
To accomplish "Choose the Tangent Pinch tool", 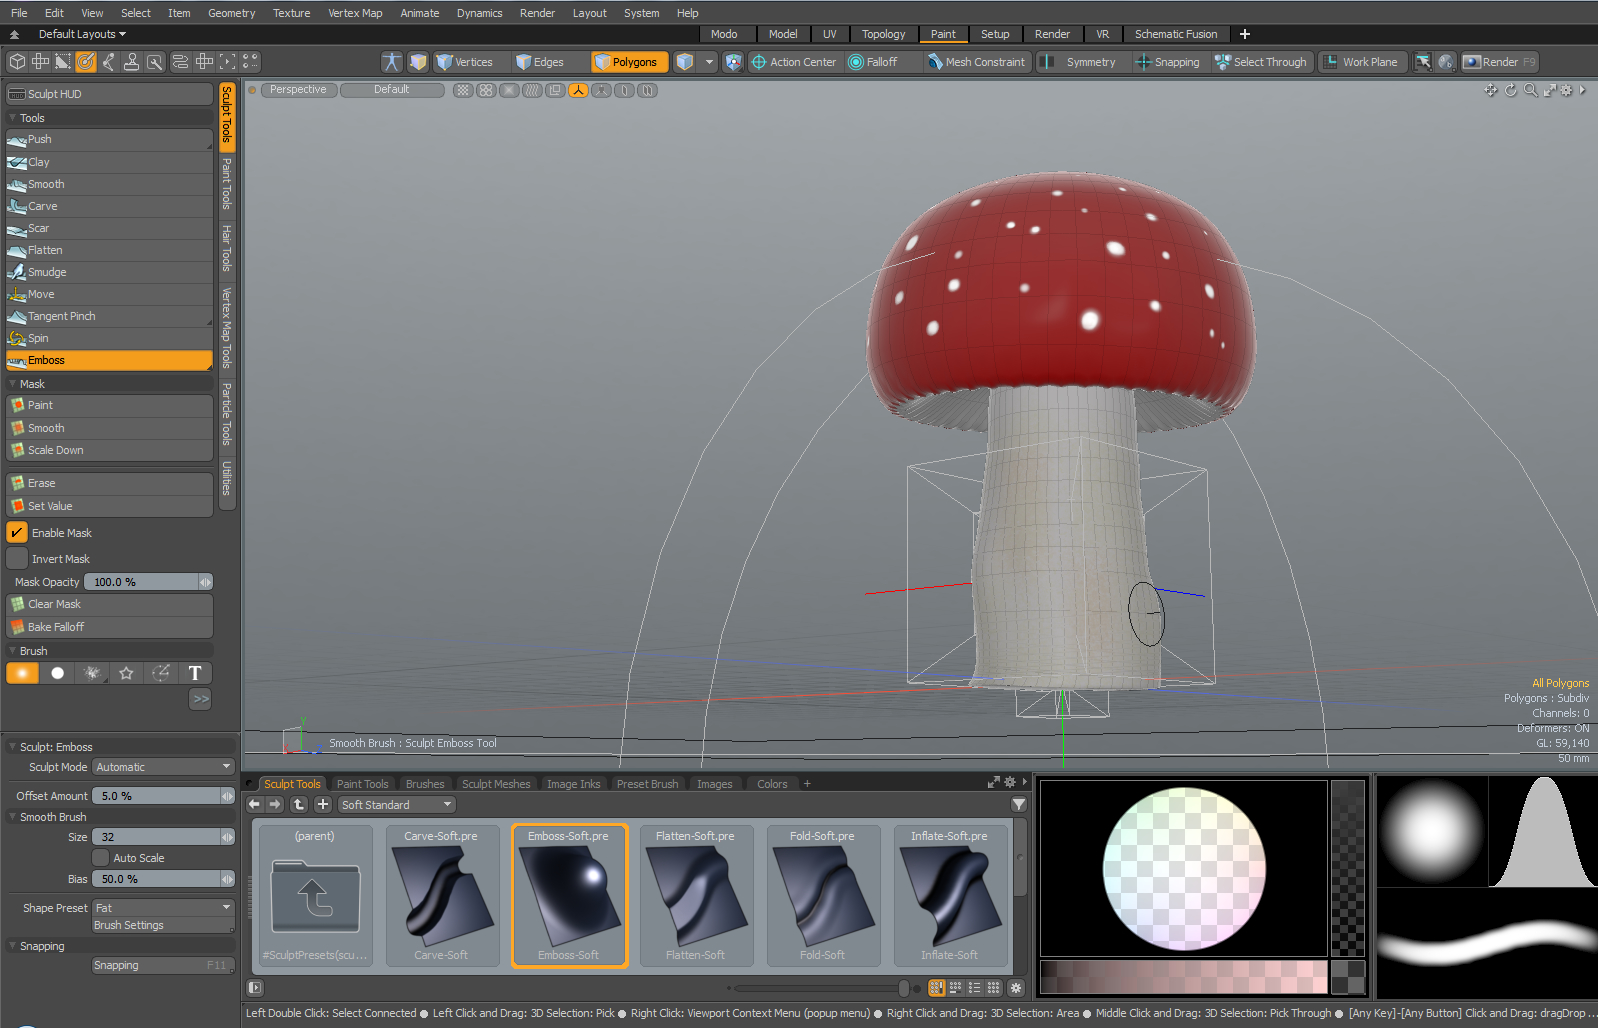I will [x=62, y=316].
